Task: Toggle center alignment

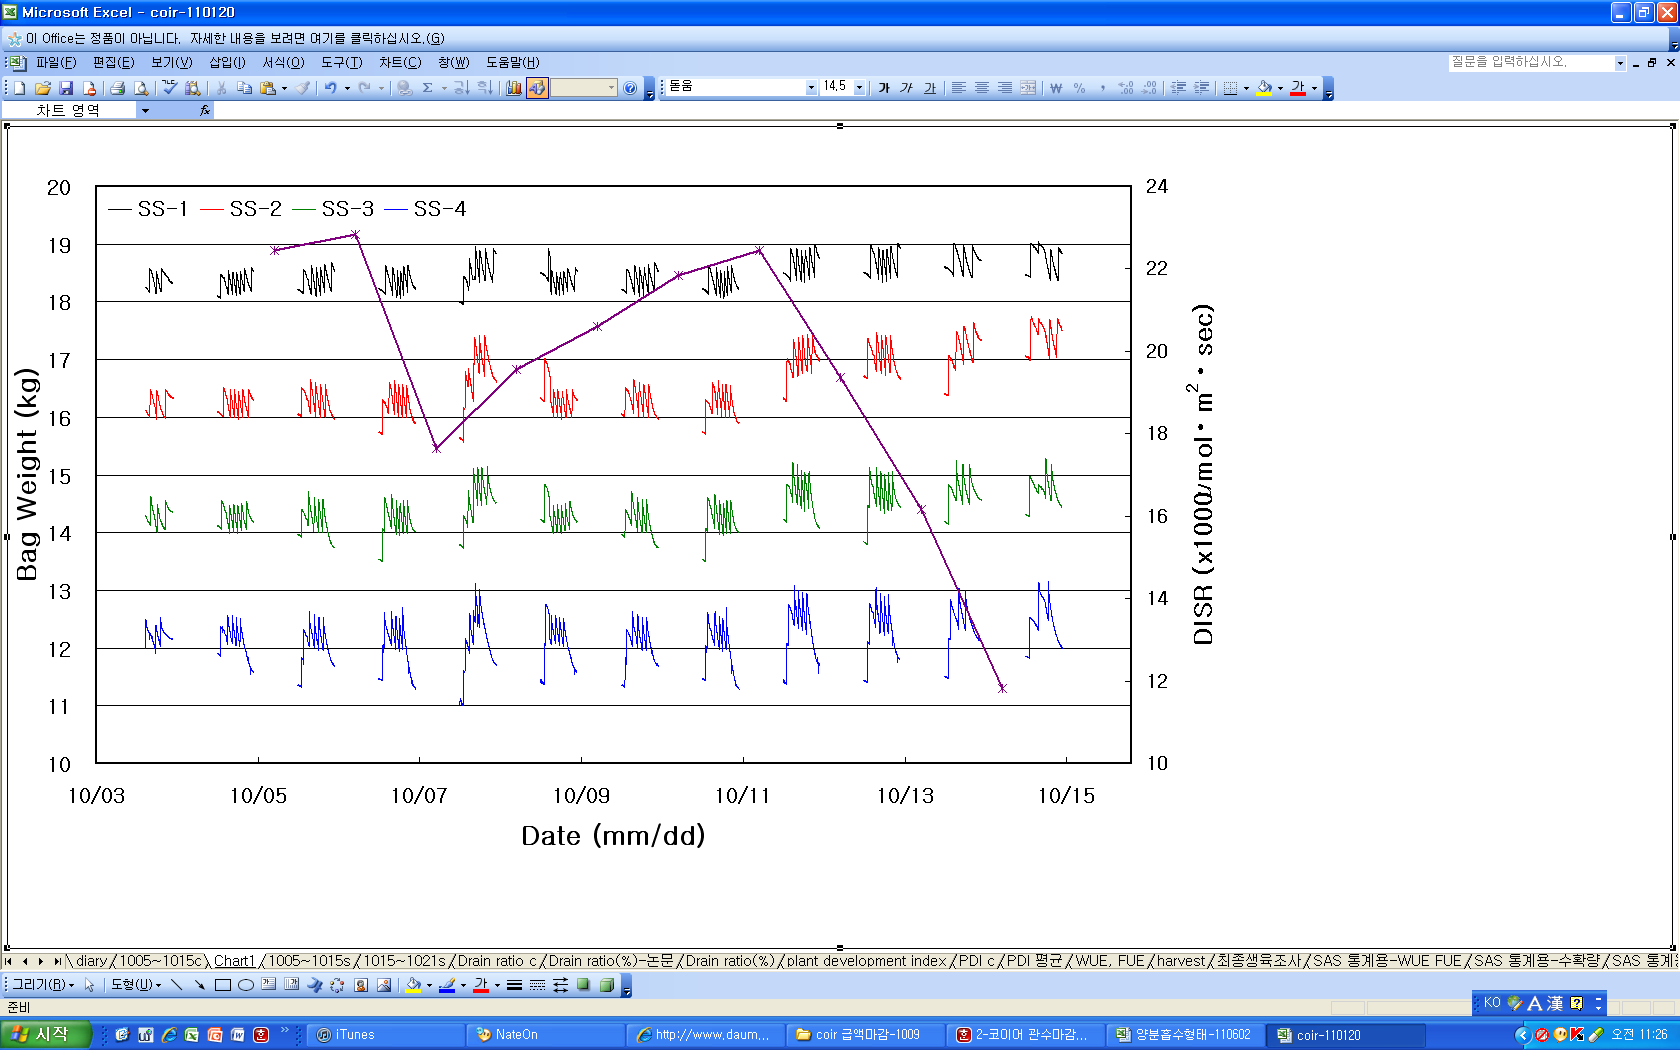Action: pos(982,88)
